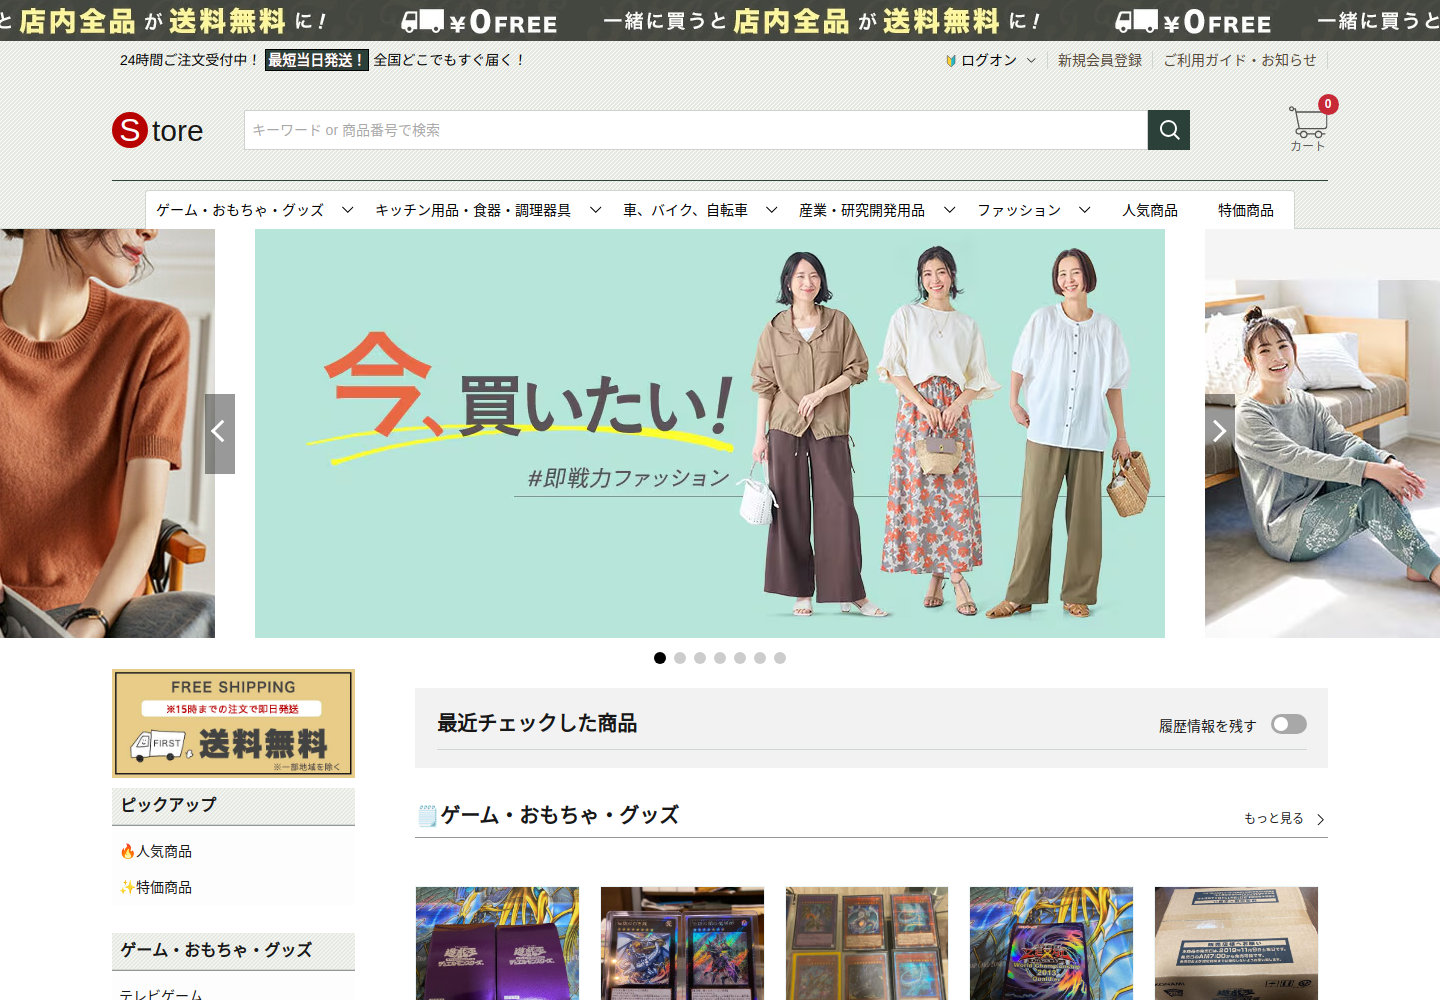Click the 人気商品 sidebar link

[164, 851]
